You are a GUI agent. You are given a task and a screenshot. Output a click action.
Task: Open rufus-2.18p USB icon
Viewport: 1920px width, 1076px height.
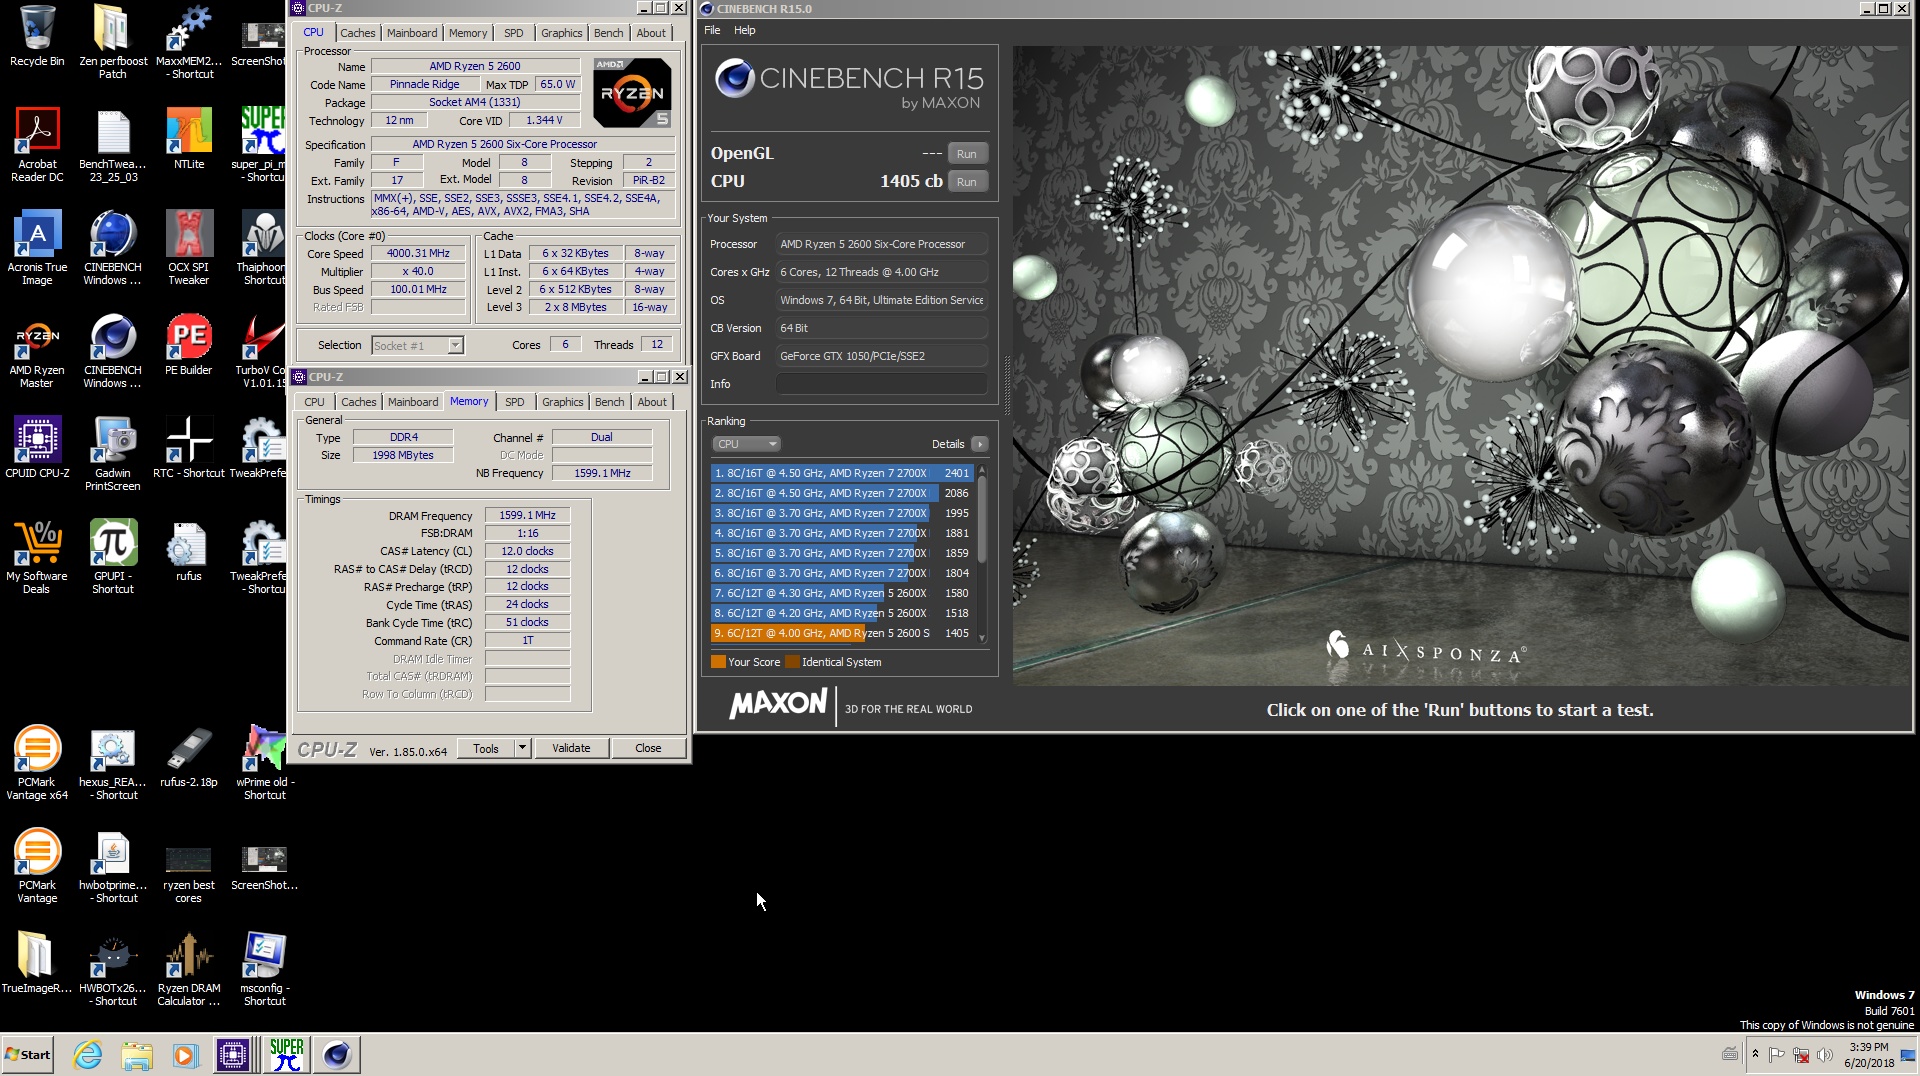point(189,756)
